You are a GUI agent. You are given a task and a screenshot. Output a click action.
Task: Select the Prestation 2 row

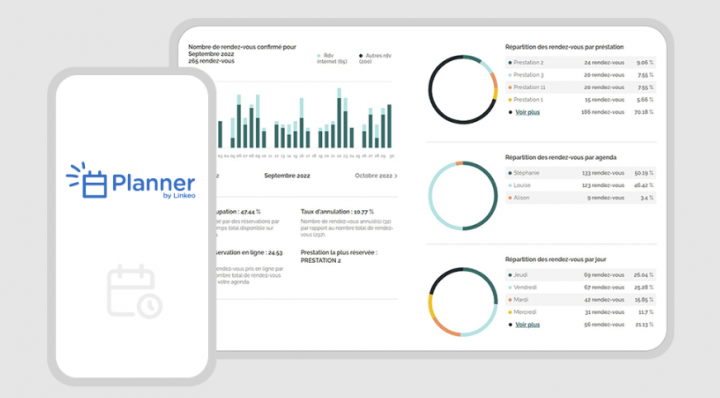(x=580, y=62)
